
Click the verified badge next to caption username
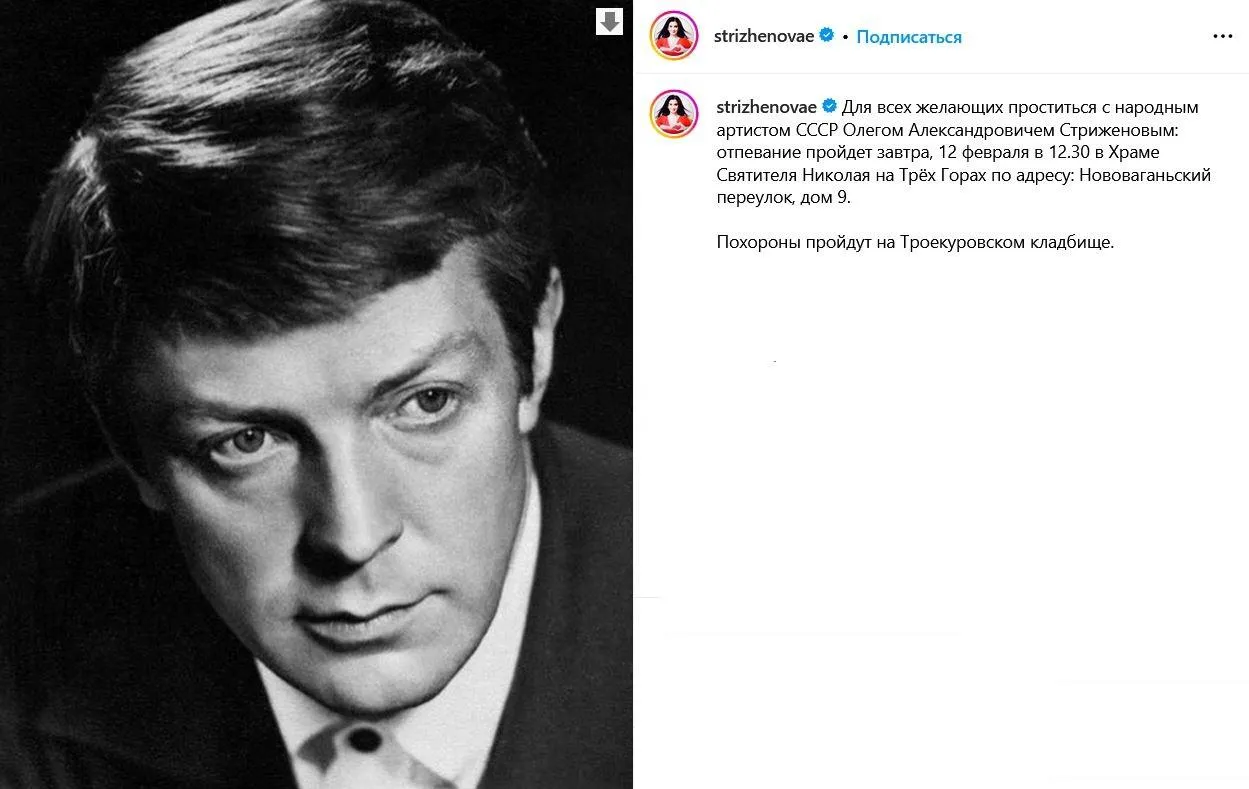[829, 106]
